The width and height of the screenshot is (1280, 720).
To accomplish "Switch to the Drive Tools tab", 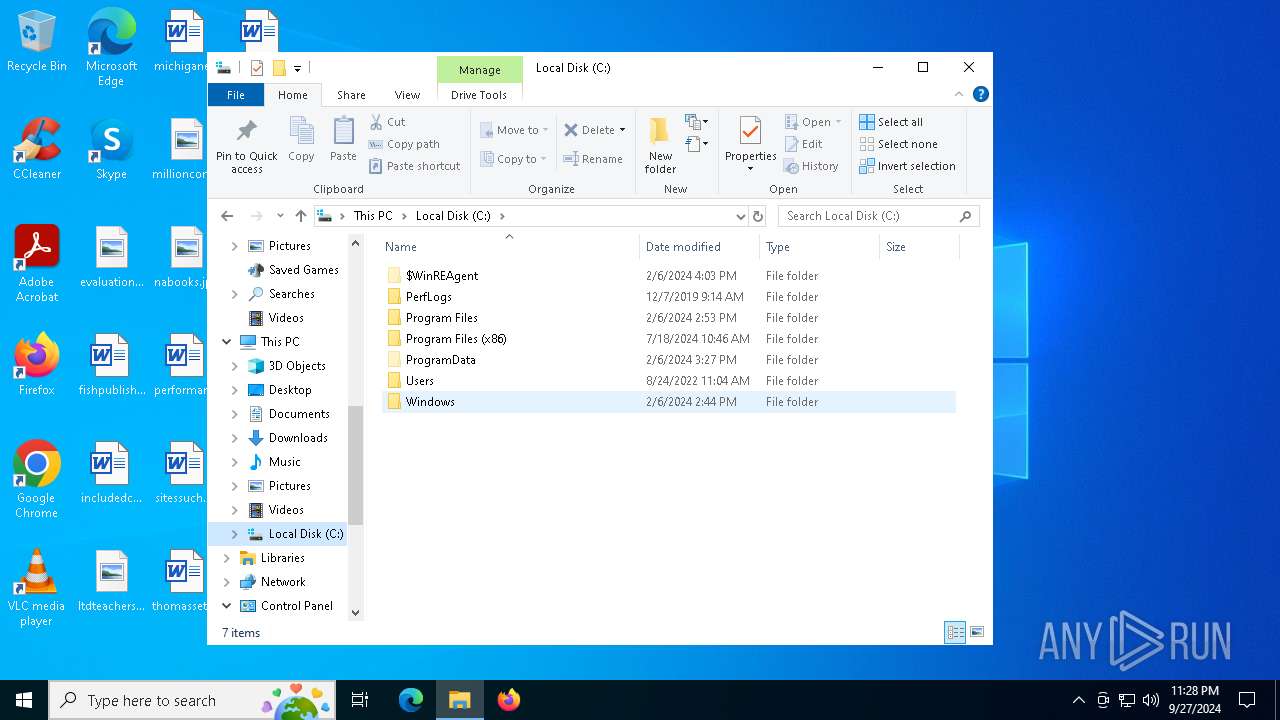I will coord(479,95).
